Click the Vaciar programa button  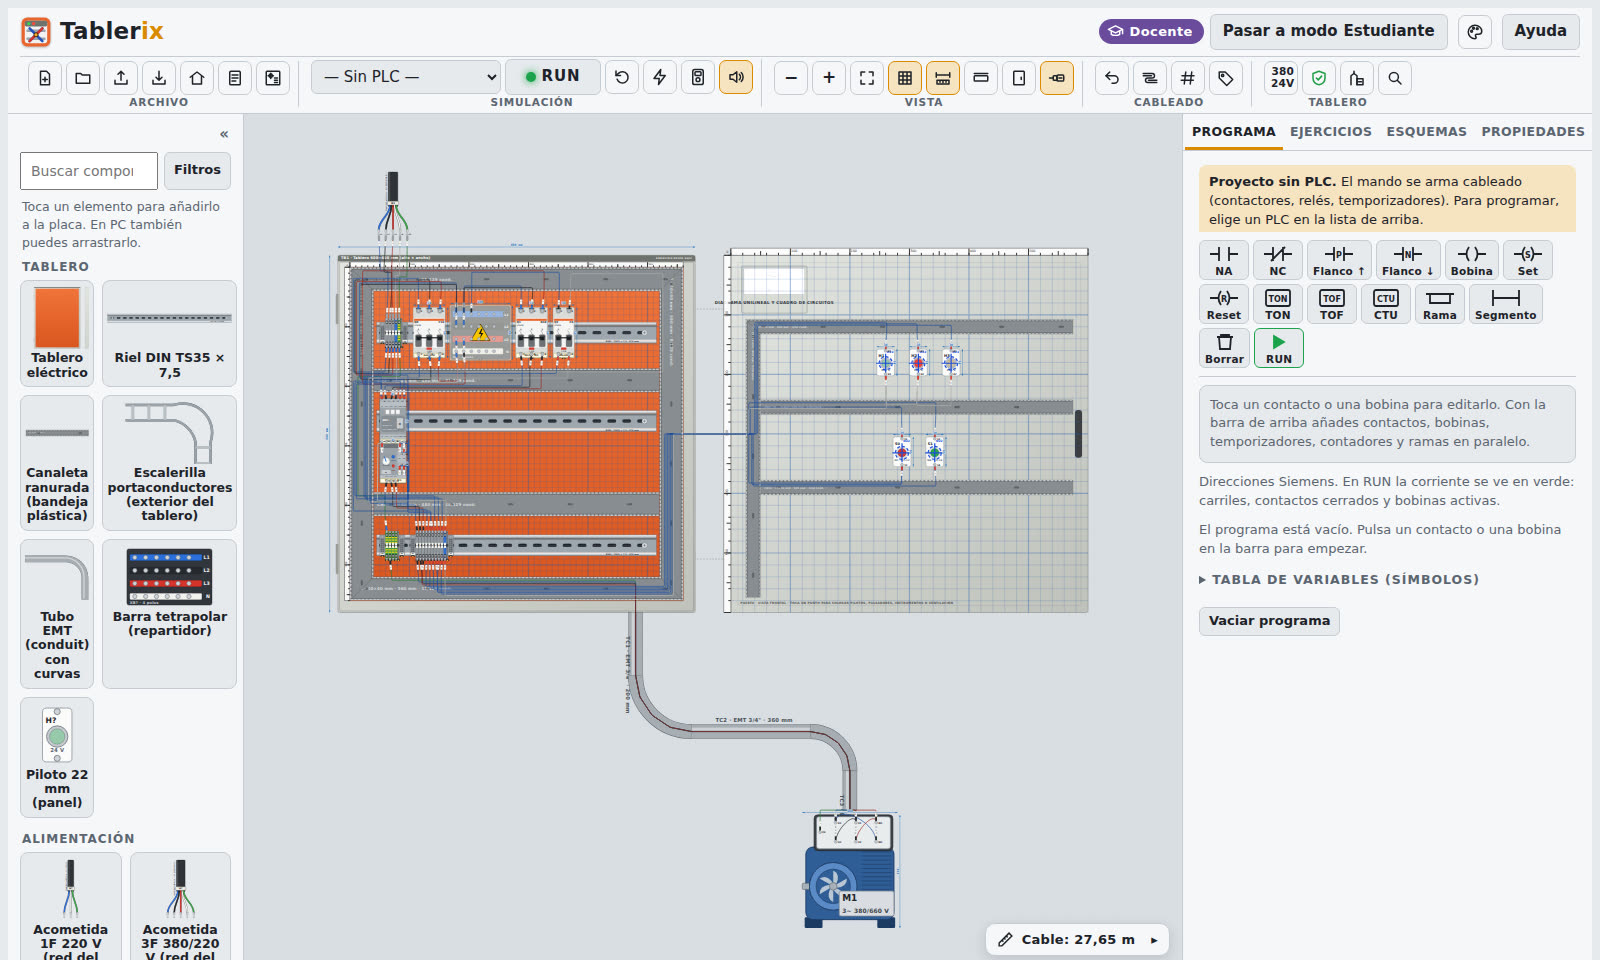coord(1269,621)
